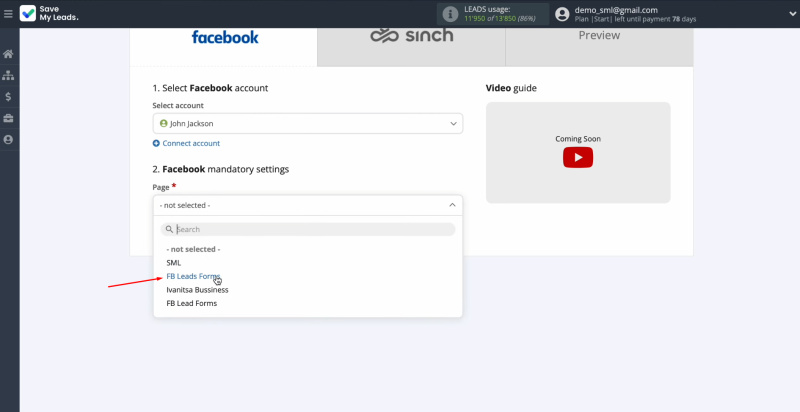Click the LEADS usage info icon
800x412 pixels.
point(450,14)
